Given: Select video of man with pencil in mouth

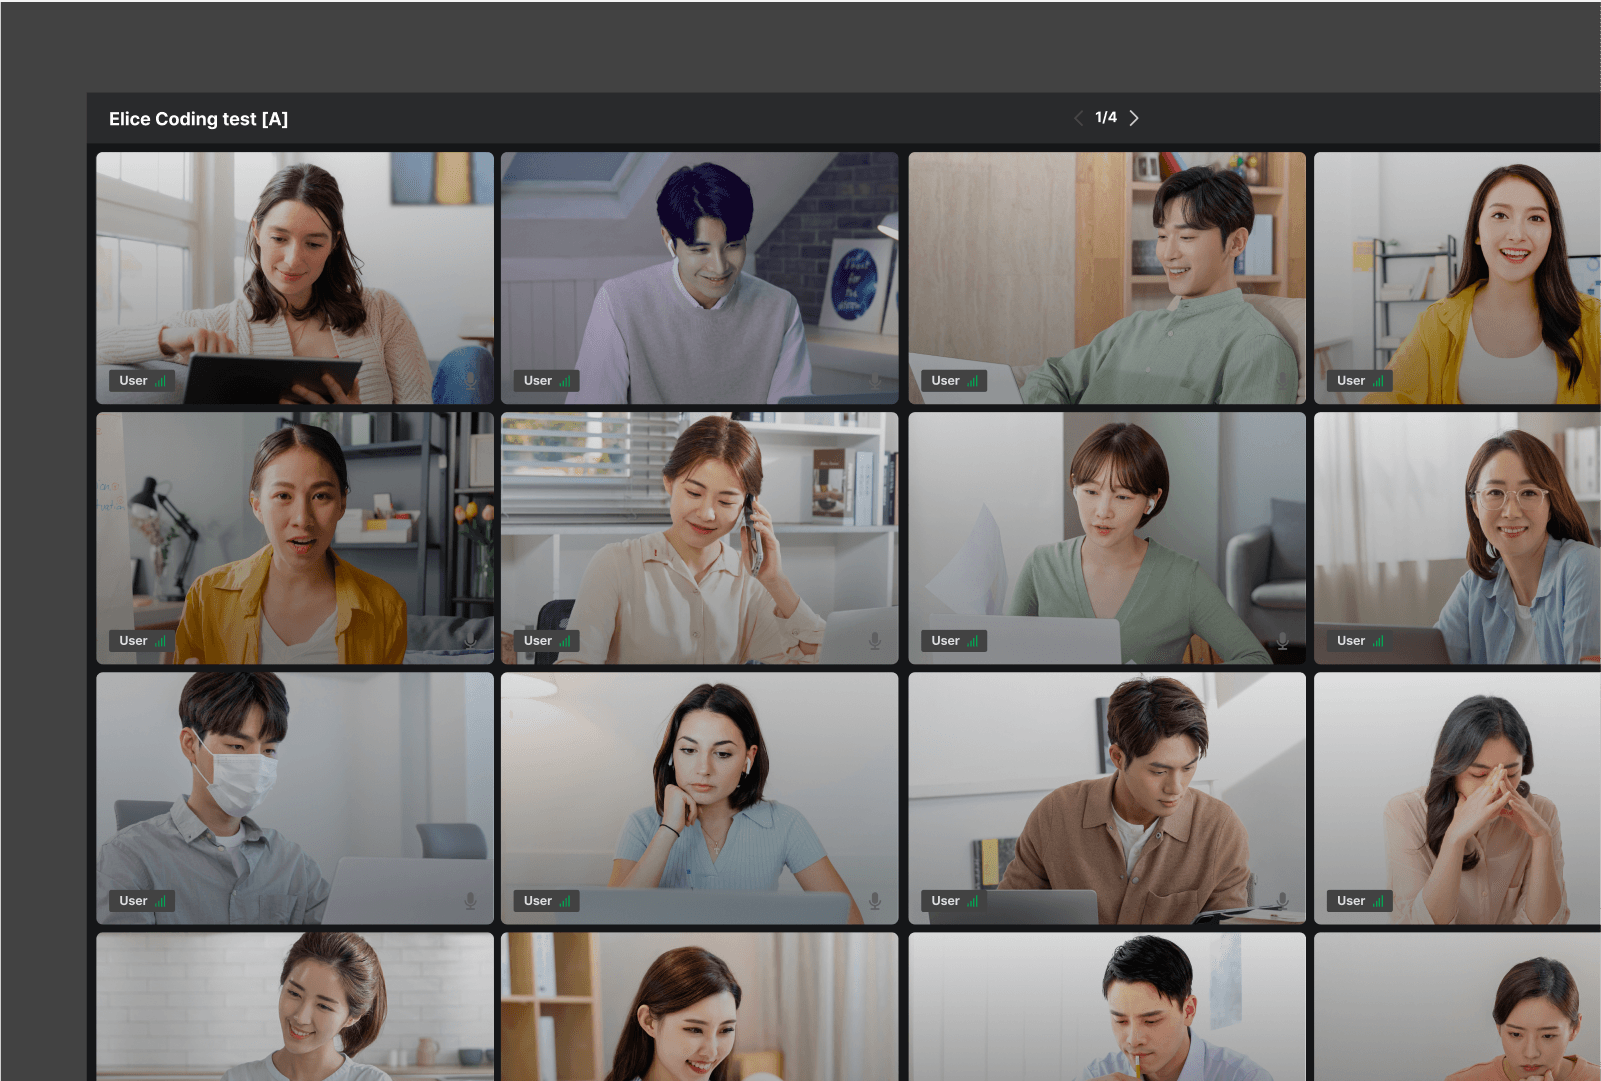Looking at the screenshot, I should point(1107,1007).
